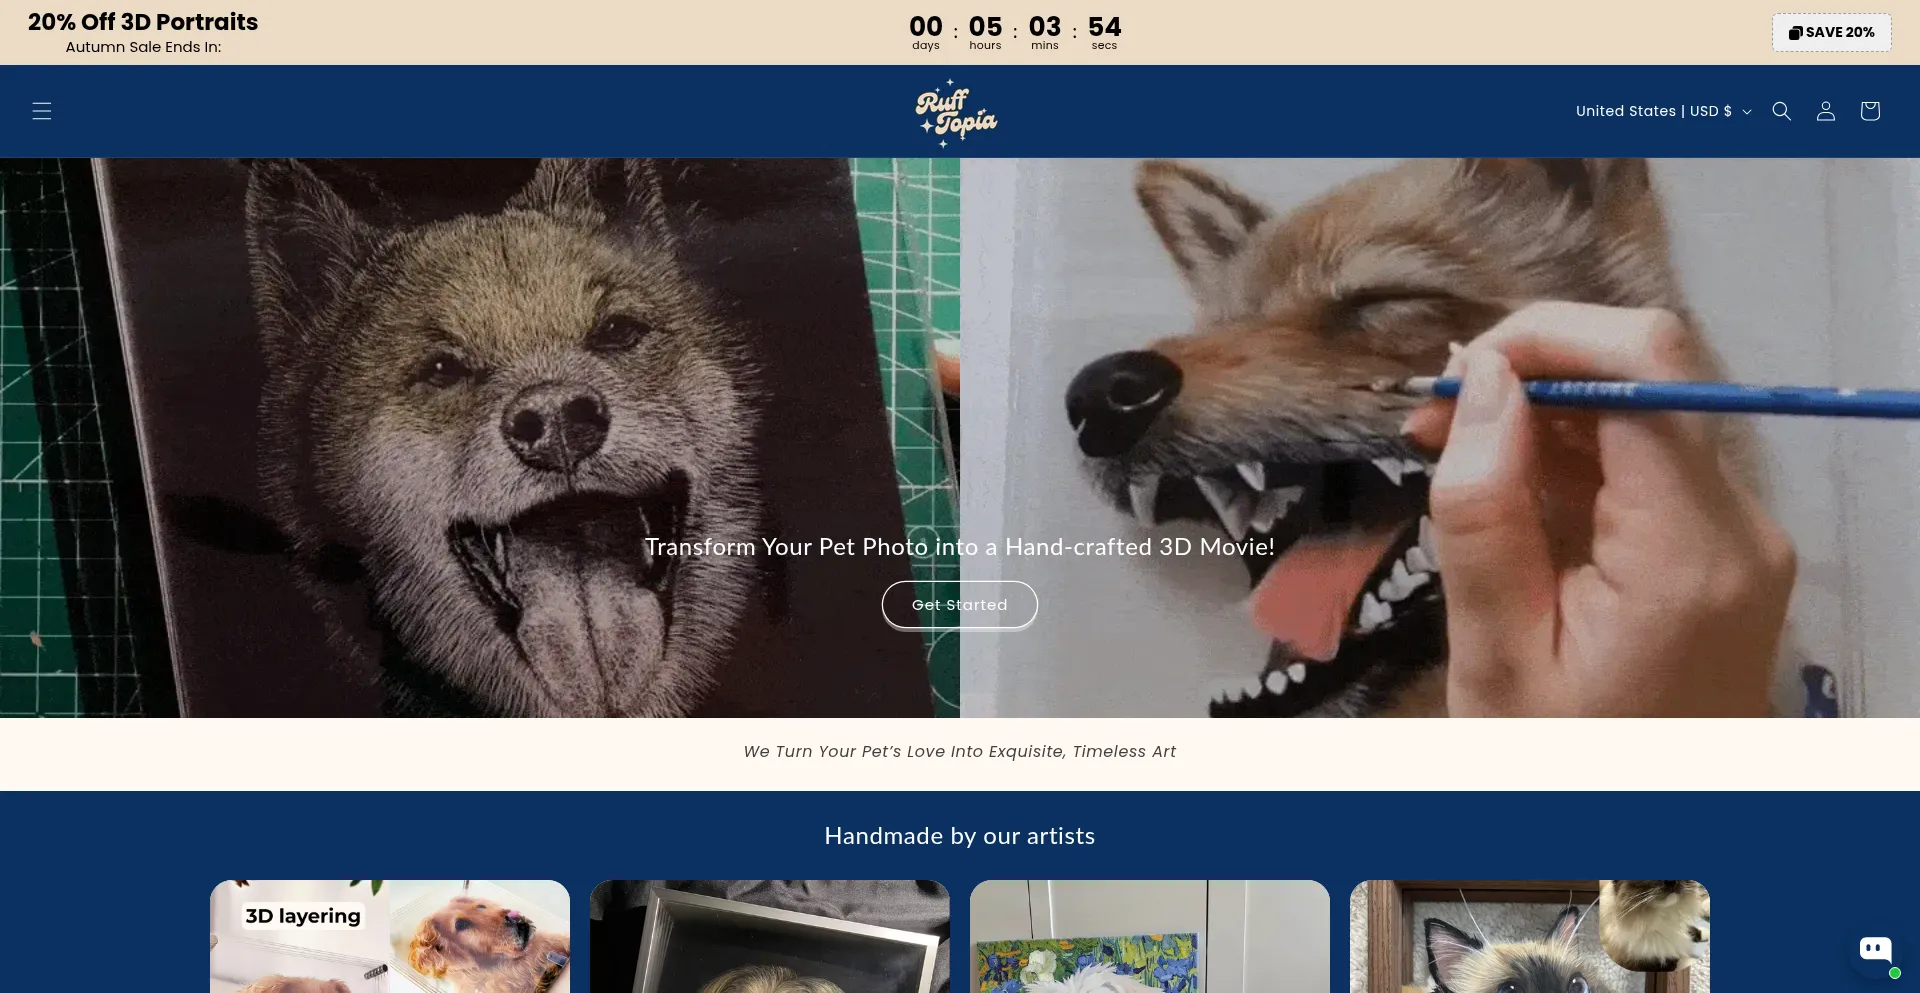Open the blue floral painting card
This screenshot has height=993, width=1920.
point(1150,936)
